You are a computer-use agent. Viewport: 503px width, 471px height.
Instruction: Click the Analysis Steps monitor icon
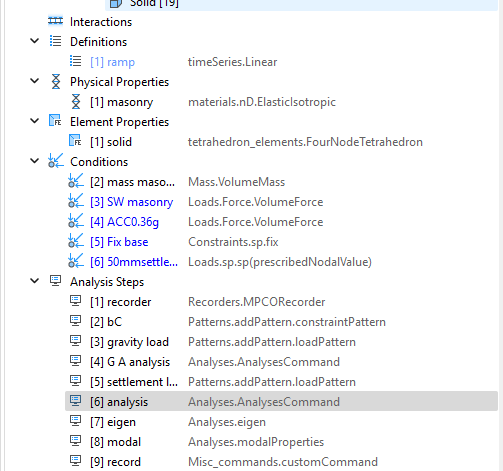55,281
